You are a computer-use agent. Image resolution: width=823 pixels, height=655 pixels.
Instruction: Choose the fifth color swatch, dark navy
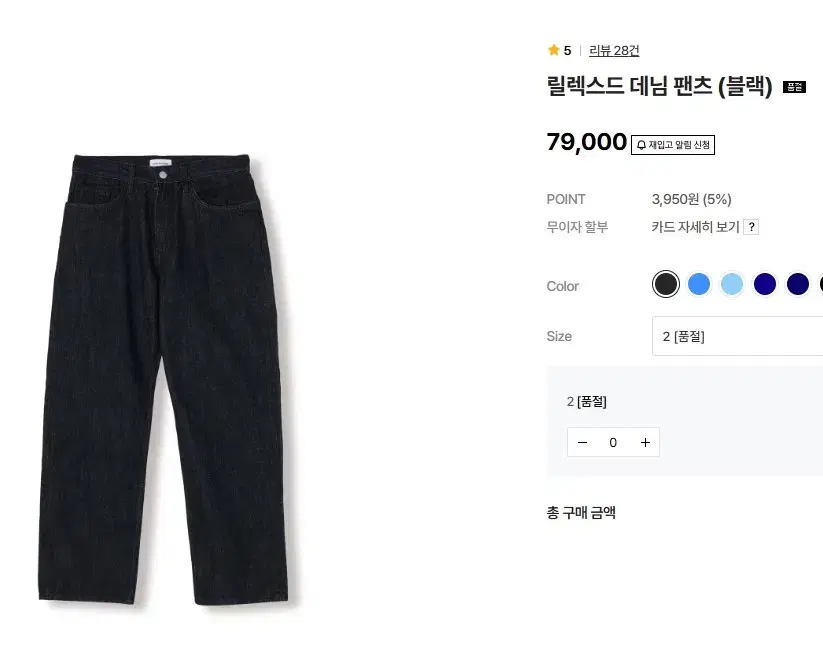(x=797, y=284)
